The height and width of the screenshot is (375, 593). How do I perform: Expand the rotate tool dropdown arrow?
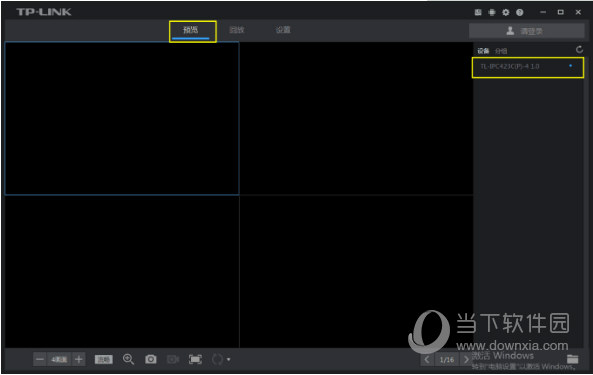[x=228, y=360]
